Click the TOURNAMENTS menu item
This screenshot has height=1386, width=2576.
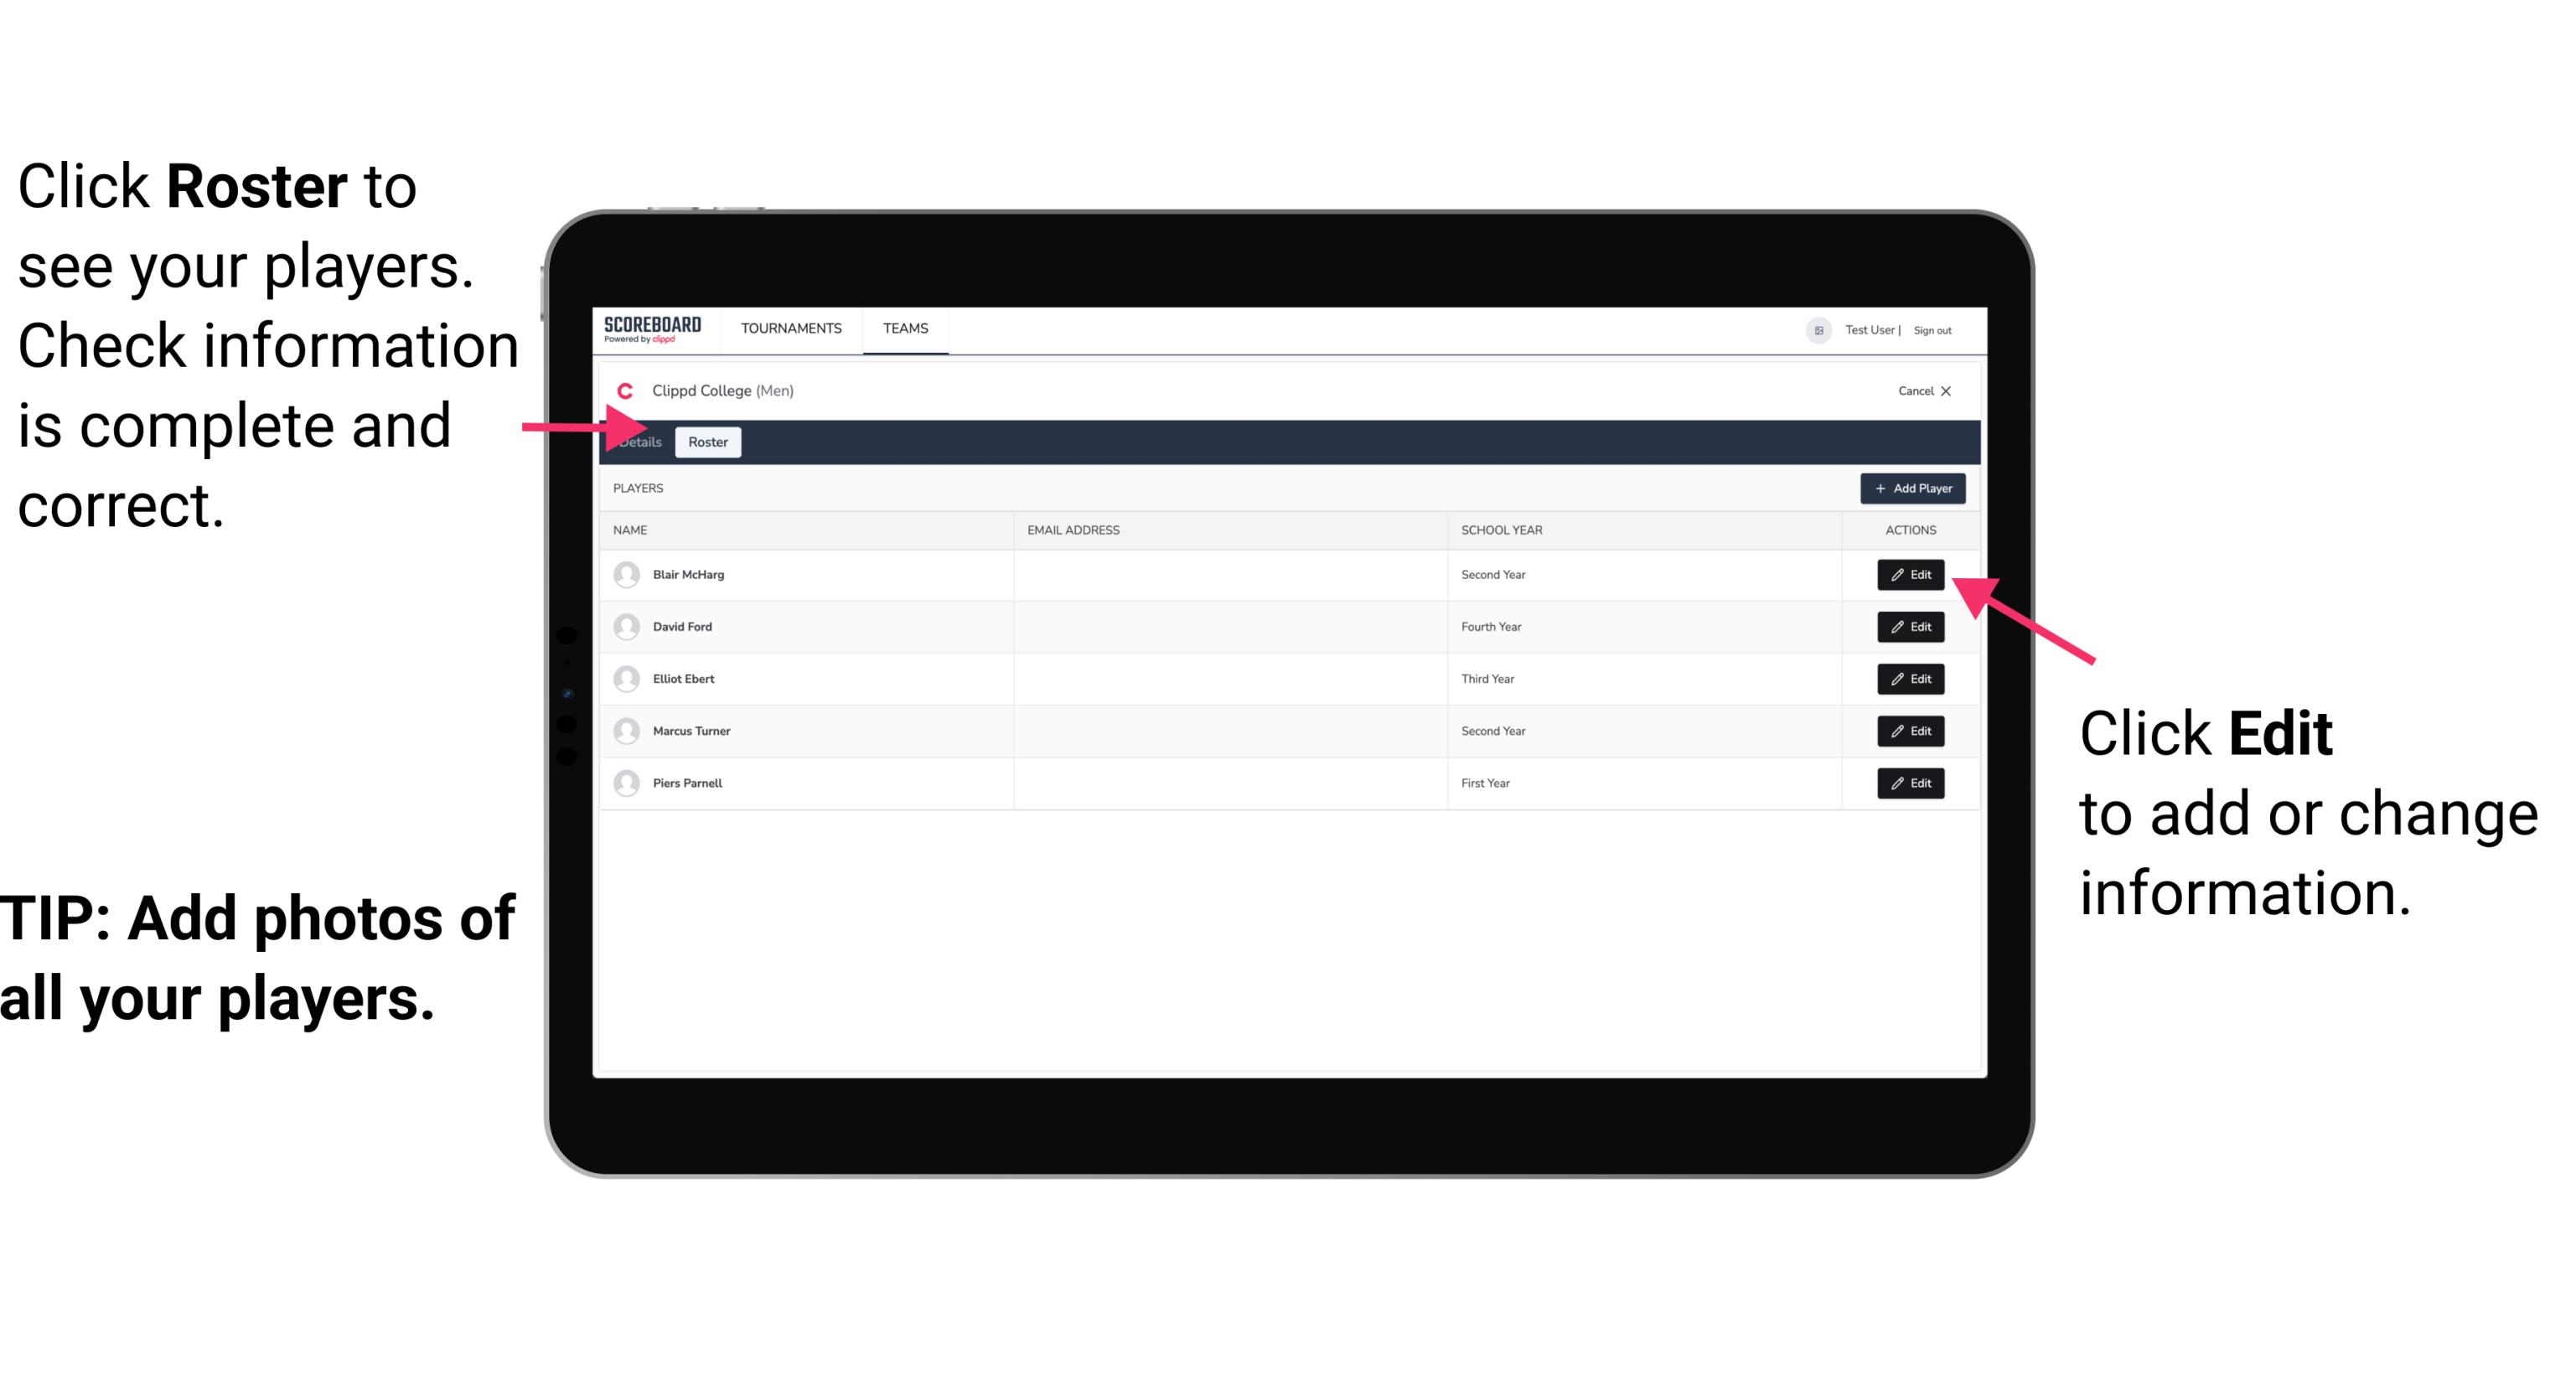[789, 328]
